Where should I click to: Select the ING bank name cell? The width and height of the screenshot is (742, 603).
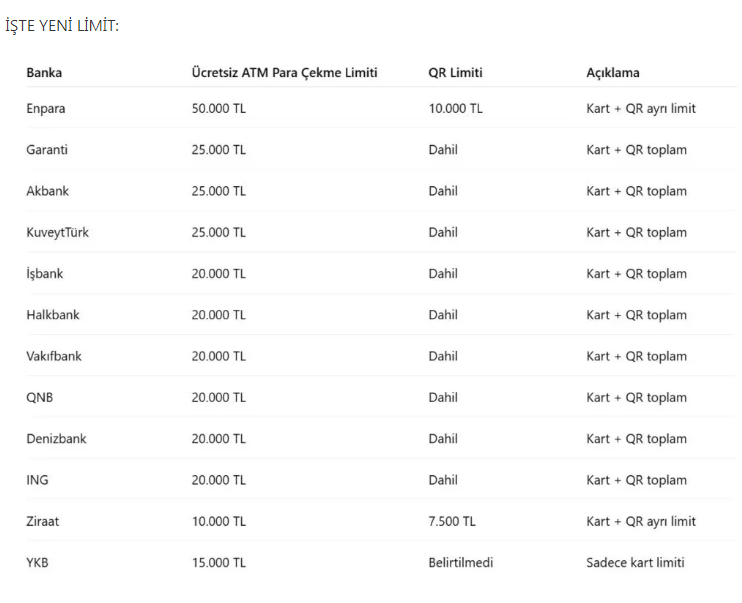37,480
